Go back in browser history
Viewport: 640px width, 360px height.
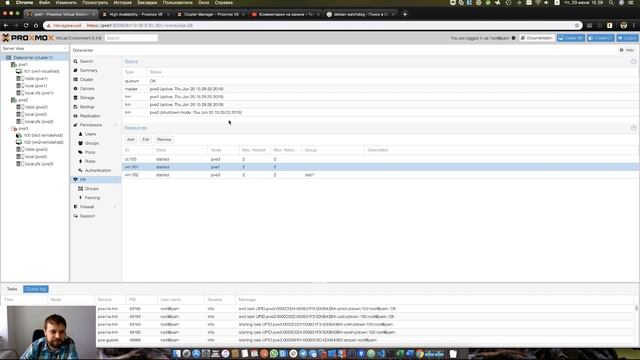click(6, 25)
